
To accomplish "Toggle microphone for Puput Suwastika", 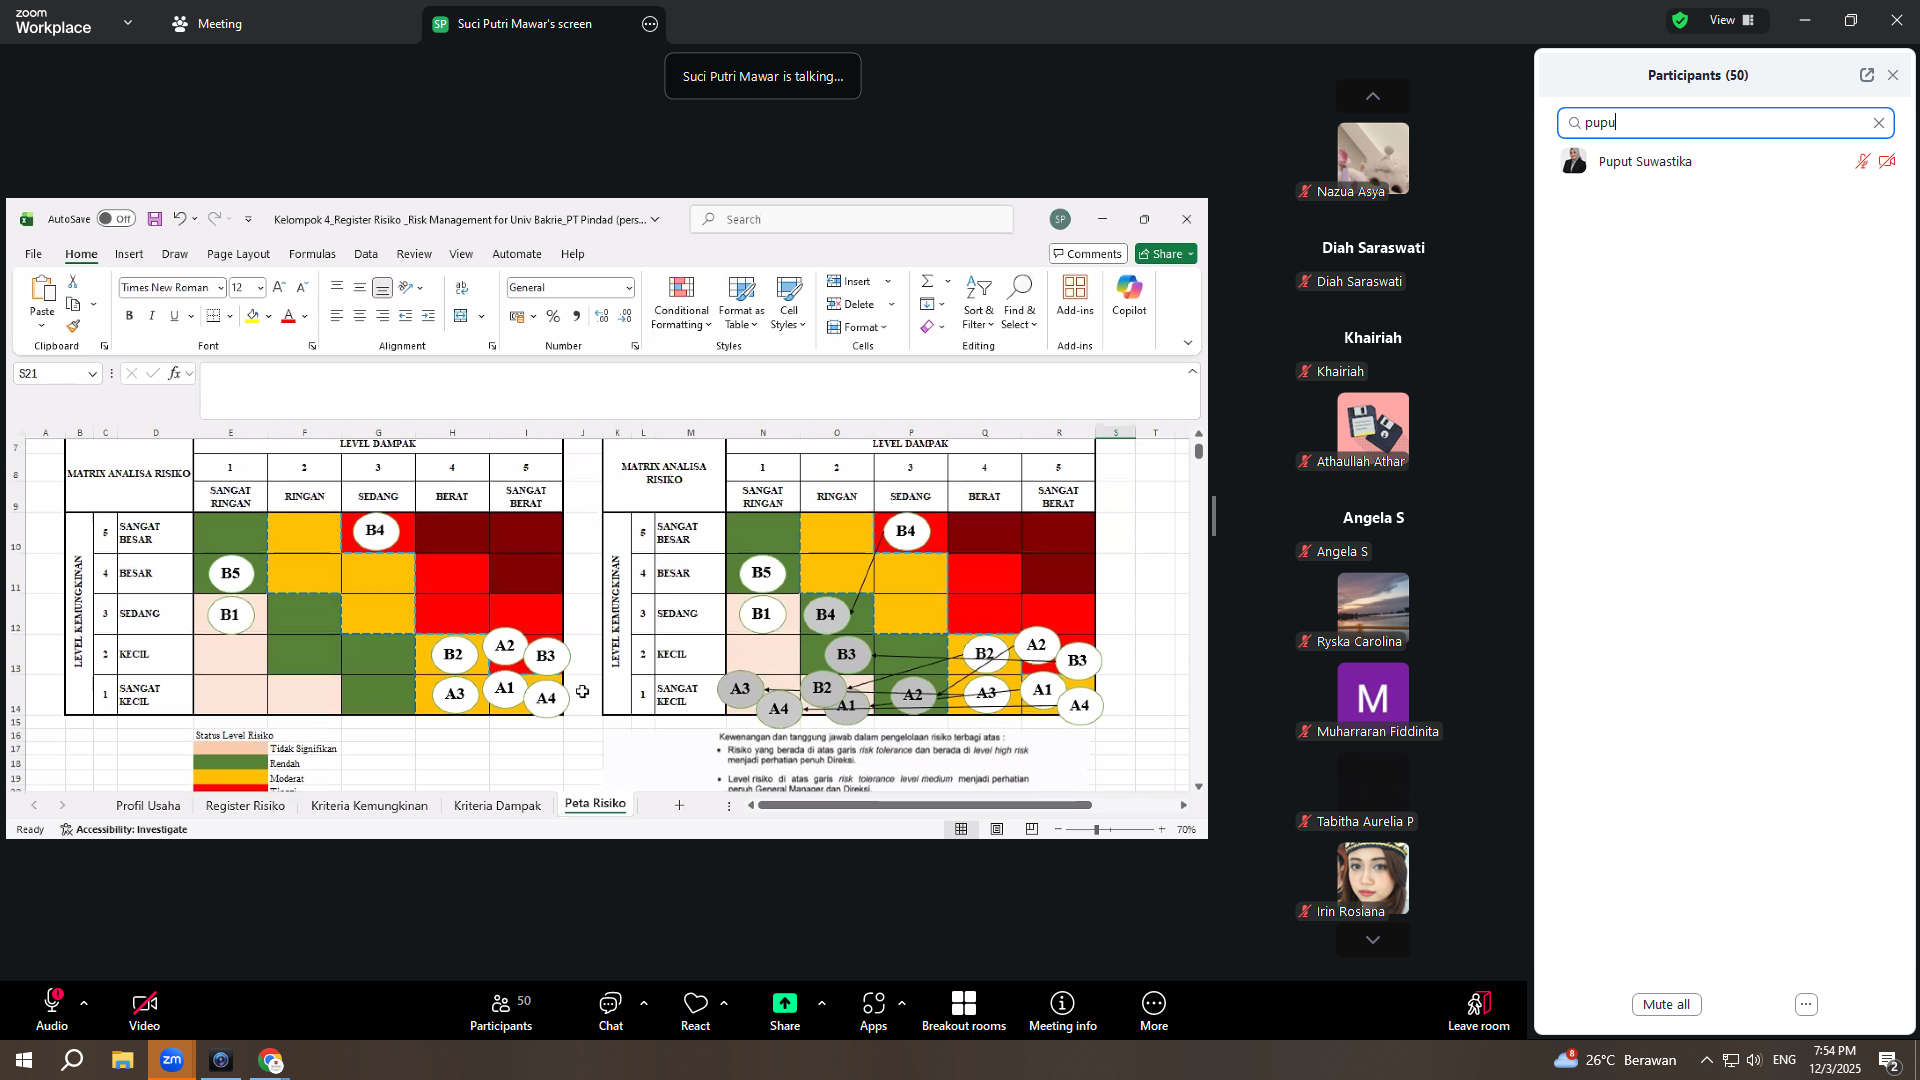I will (x=1862, y=161).
